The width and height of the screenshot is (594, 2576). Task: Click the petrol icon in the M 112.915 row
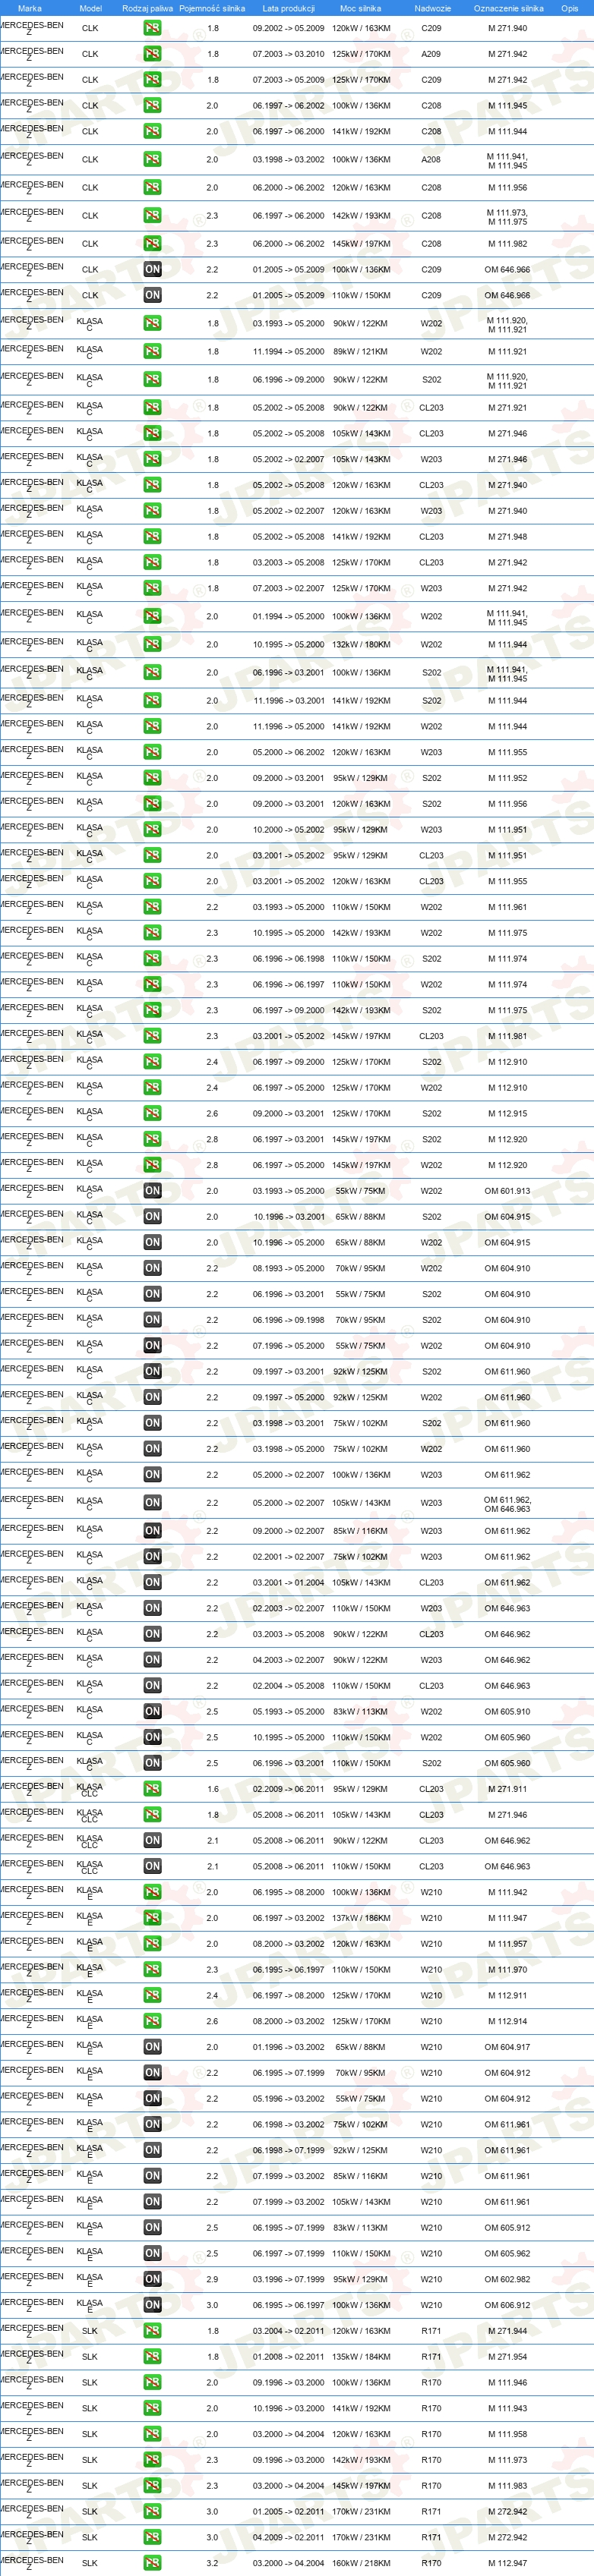(x=152, y=1113)
